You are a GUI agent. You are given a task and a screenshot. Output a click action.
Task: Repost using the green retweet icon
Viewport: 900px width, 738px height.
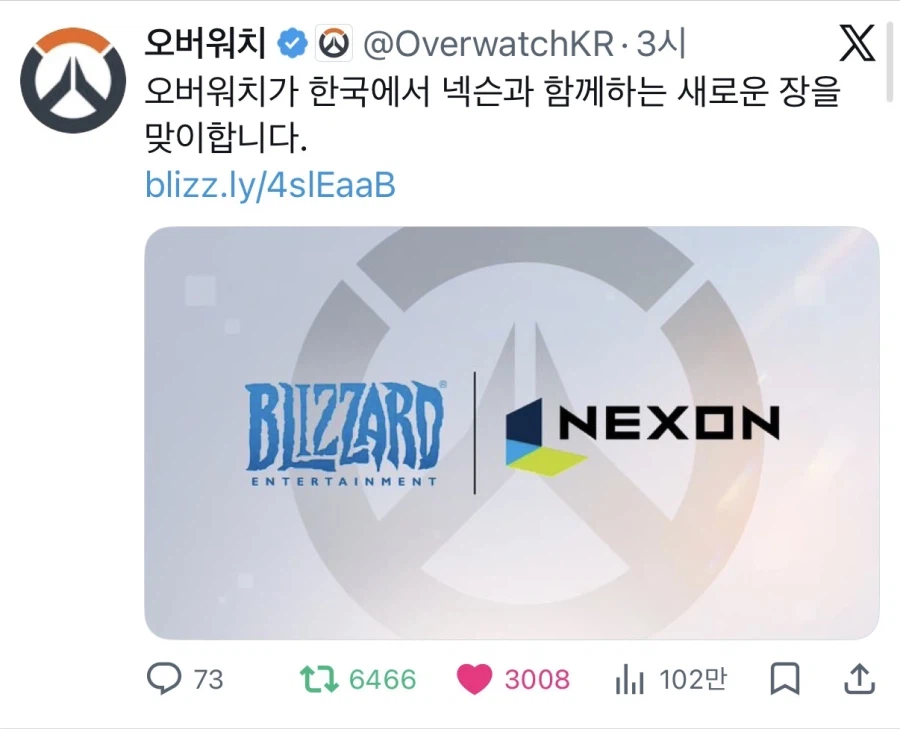(319, 679)
